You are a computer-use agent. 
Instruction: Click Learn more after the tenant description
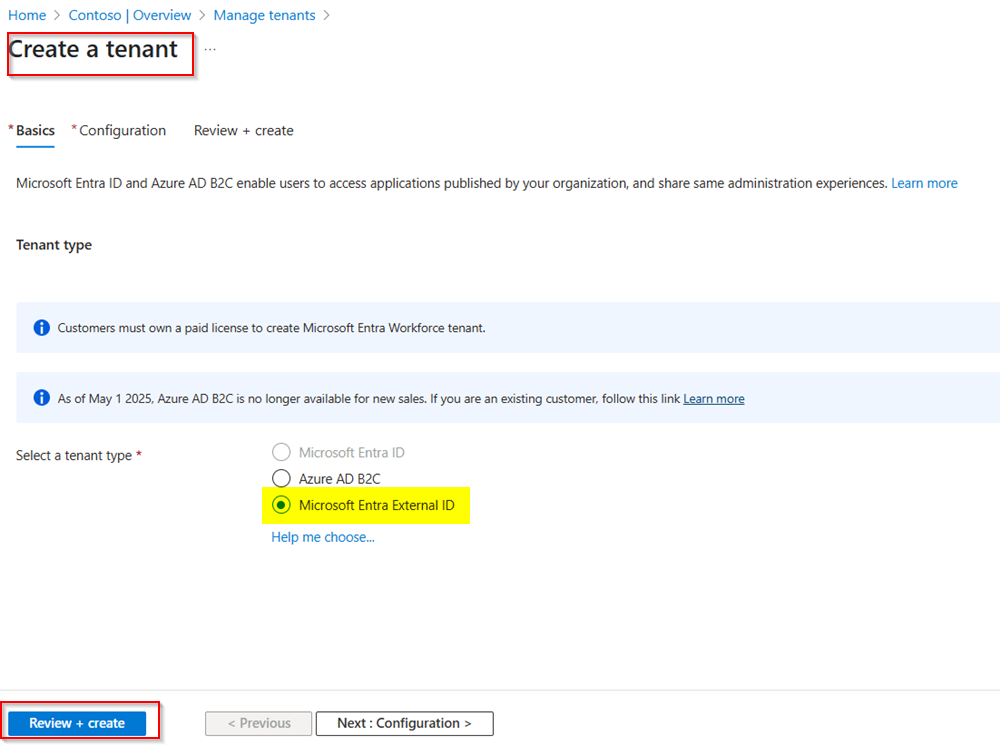[924, 183]
